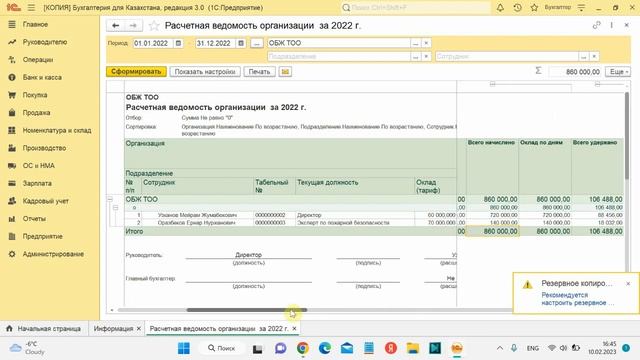Close the Информация tab
The height and width of the screenshot is (360, 640).
[x=139, y=329]
